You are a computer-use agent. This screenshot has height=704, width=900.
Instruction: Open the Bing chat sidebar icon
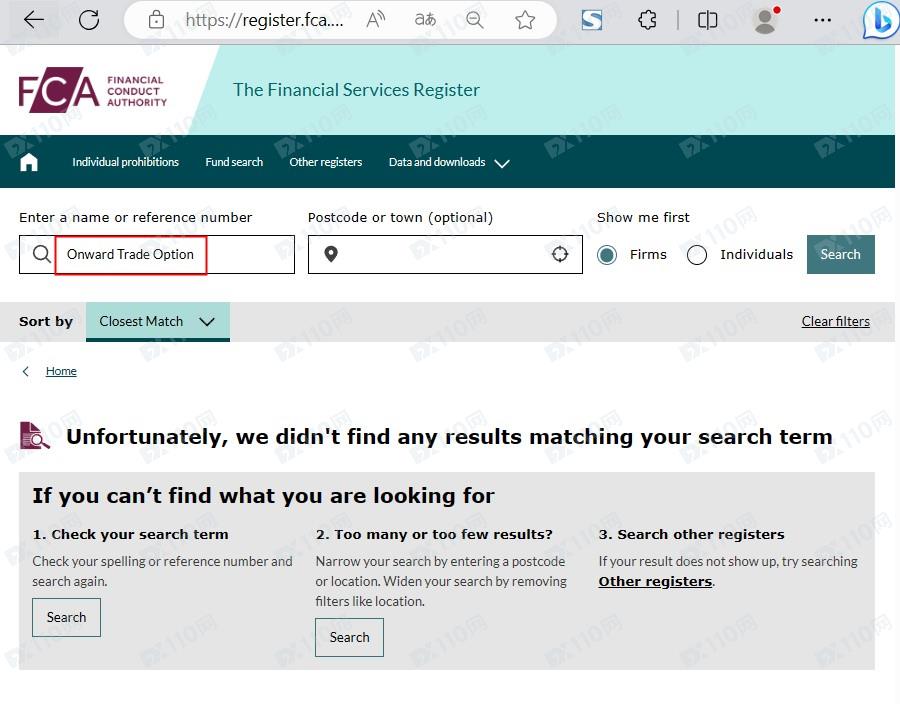(x=880, y=21)
